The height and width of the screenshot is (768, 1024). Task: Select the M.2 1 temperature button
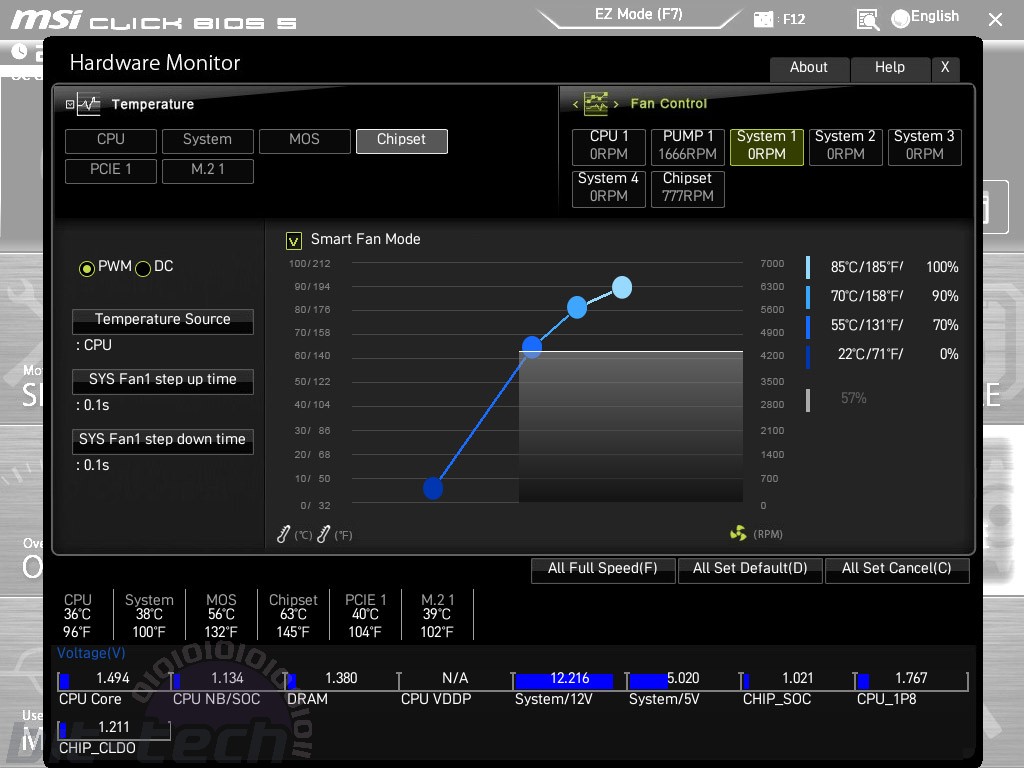[x=208, y=170]
